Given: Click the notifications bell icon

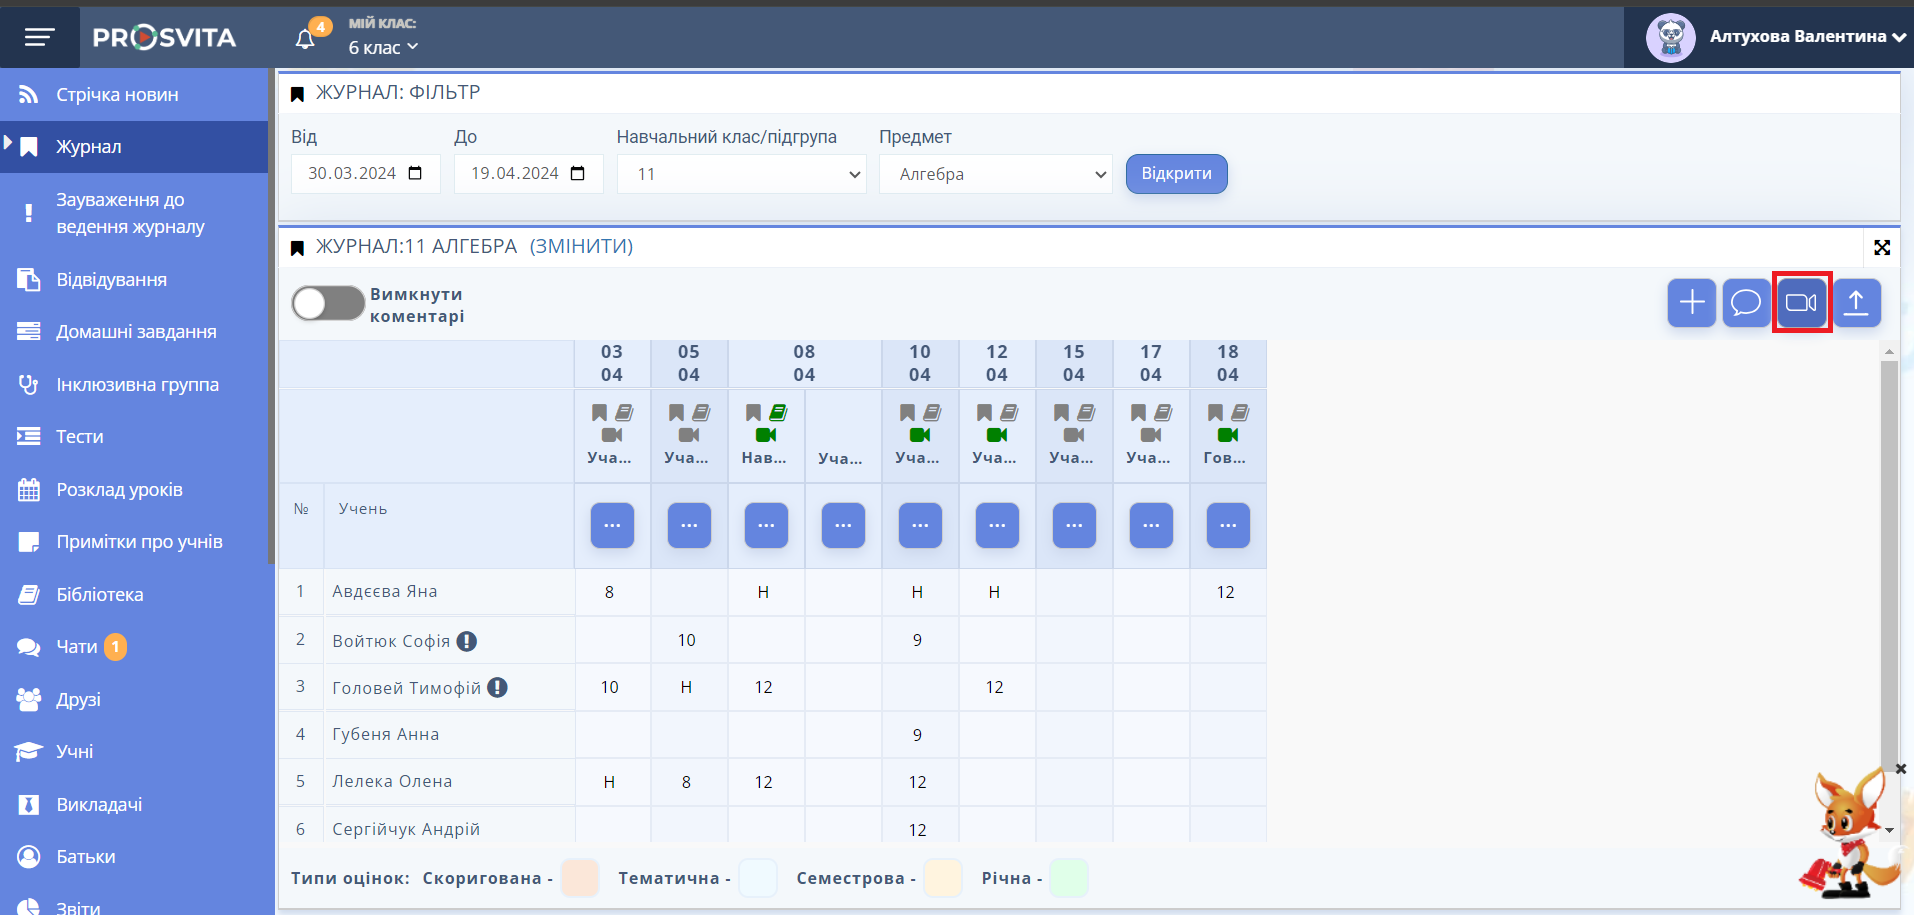Looking at the screenshot, I should click(306, 38).
